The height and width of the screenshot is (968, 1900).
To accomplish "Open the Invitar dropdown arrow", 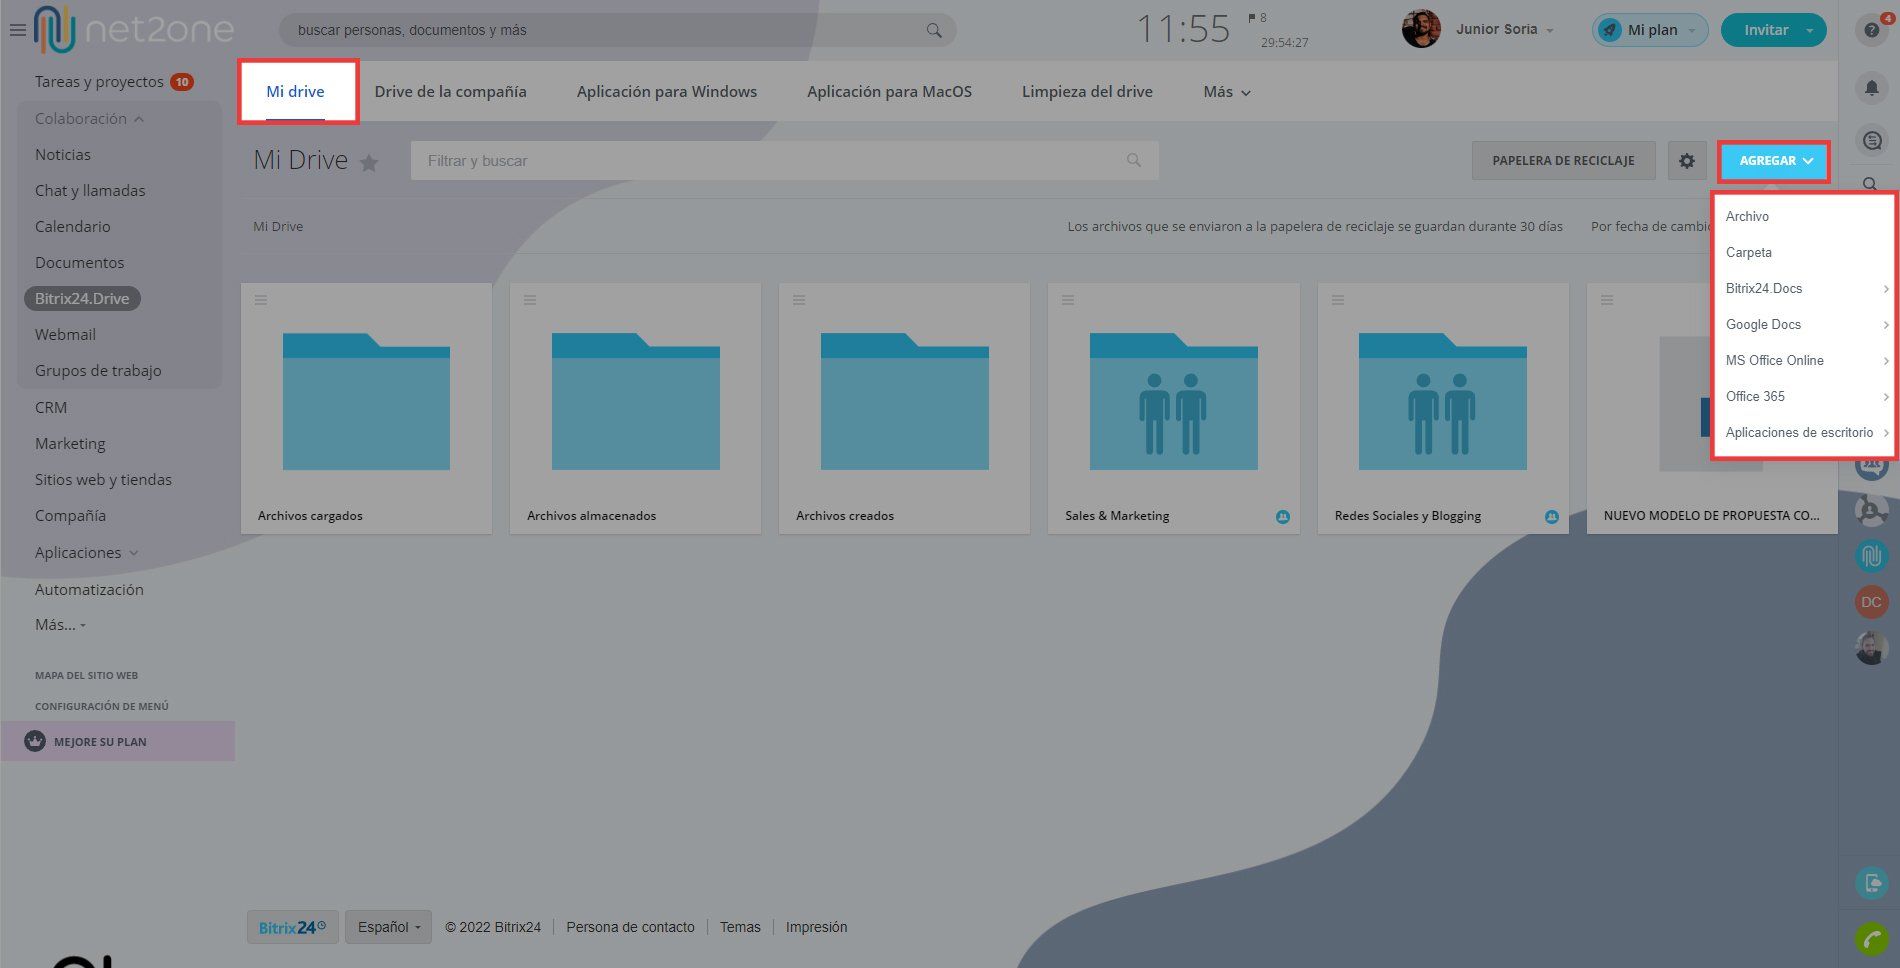I will pyautogui.click(x=1809, y=30).
